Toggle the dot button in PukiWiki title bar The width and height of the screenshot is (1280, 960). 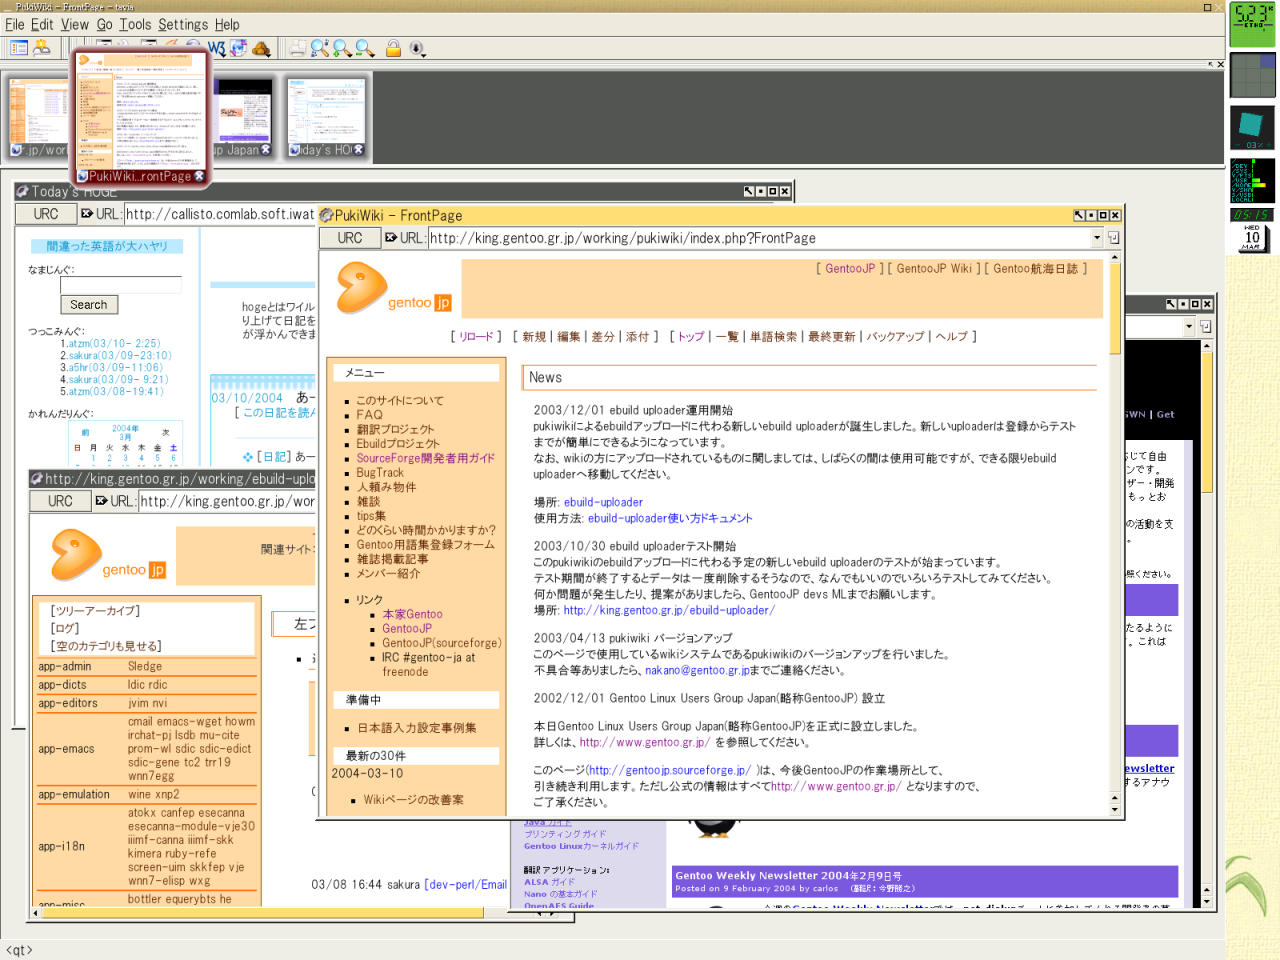(1091, 215)
